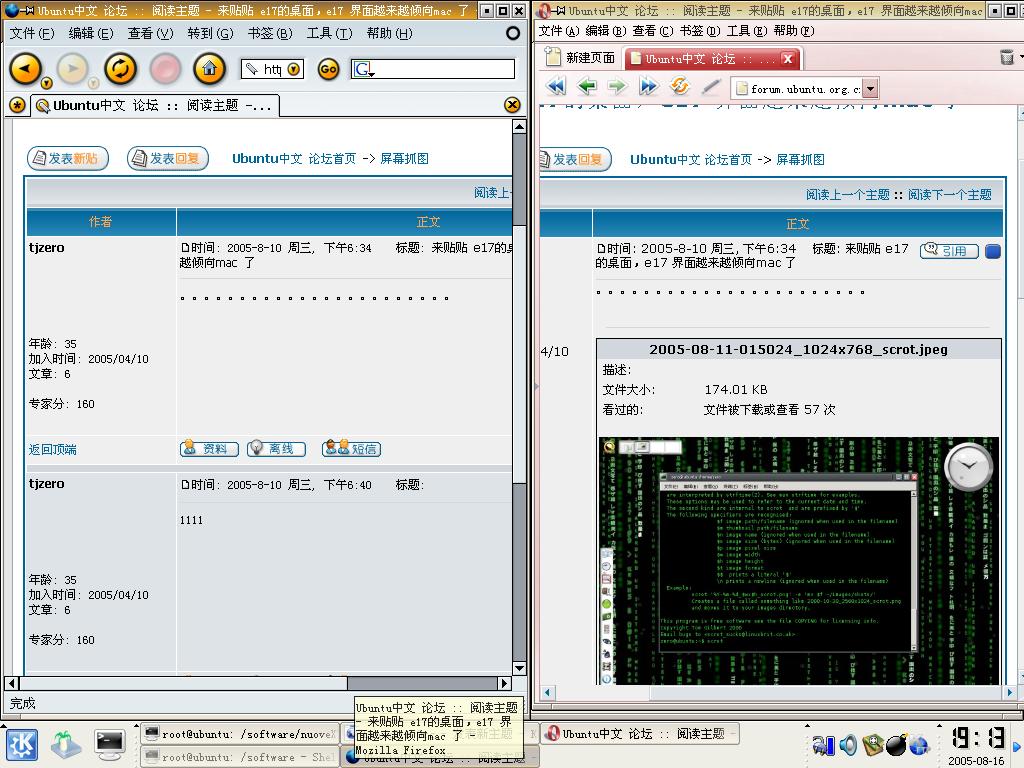Image resolution: width=1024 pixels, height=768 pixels.
Task: Open 文件 (F) menu in Firefox
Action: pos(32,33)
